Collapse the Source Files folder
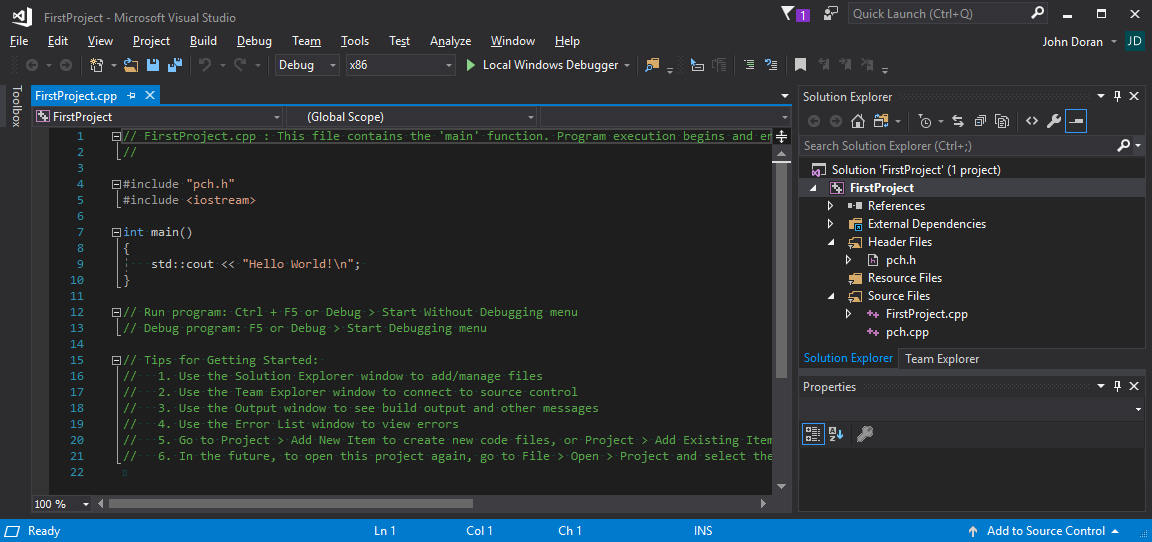This screenshot has width=1152, height=542. click(x=831, y=296)
